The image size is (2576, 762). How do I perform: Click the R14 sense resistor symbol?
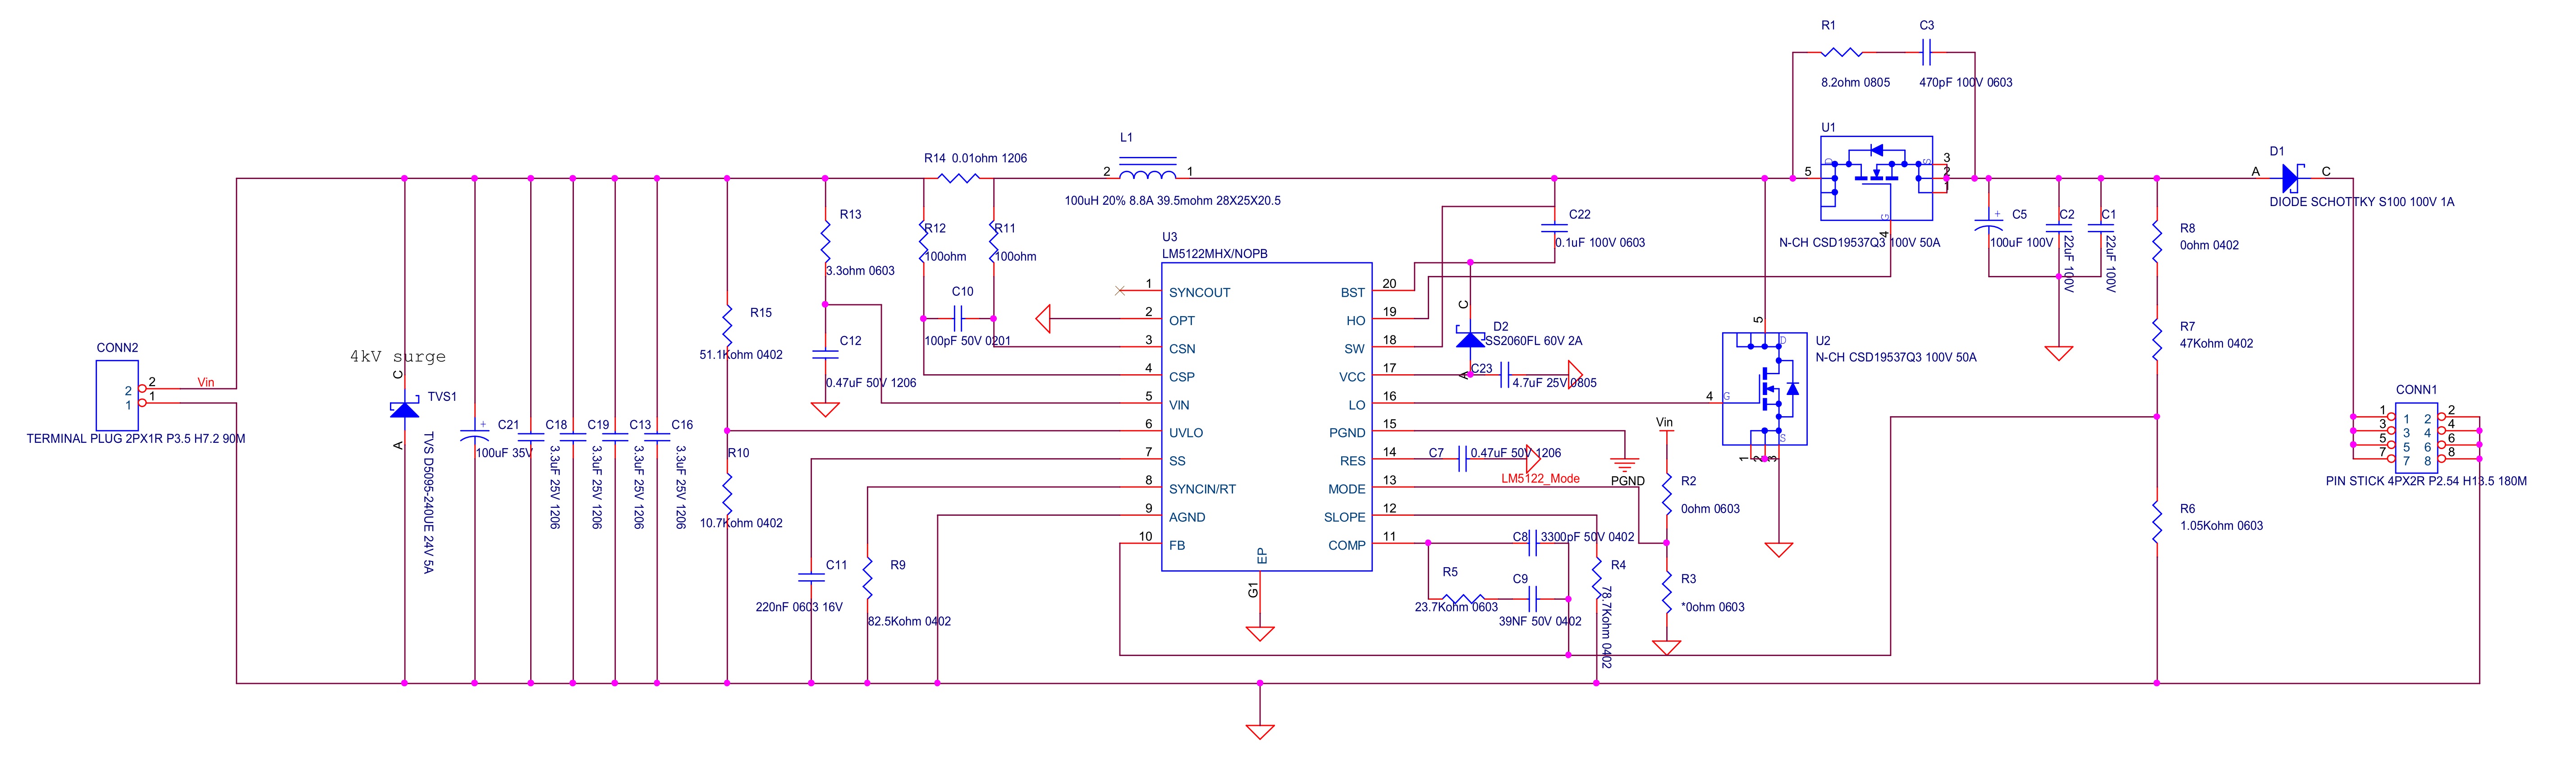pyautogui.click(x=959, y=179)
